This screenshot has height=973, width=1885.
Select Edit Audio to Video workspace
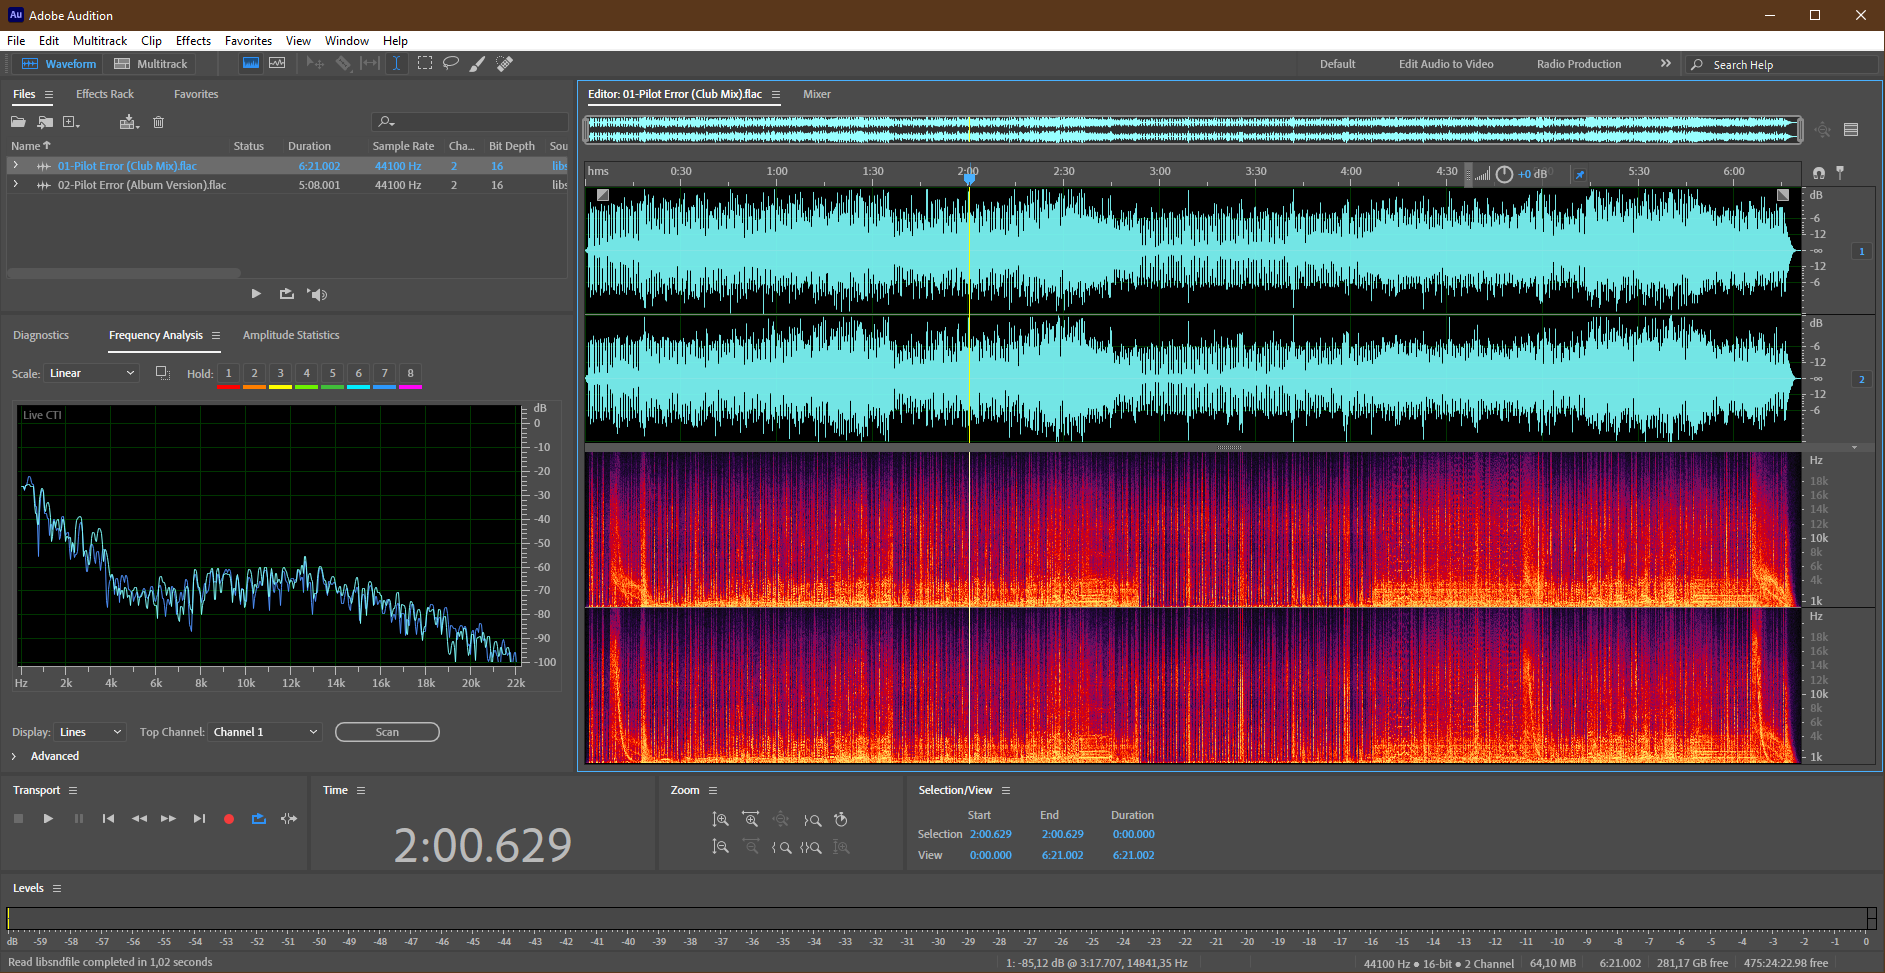pos(1446,64)
